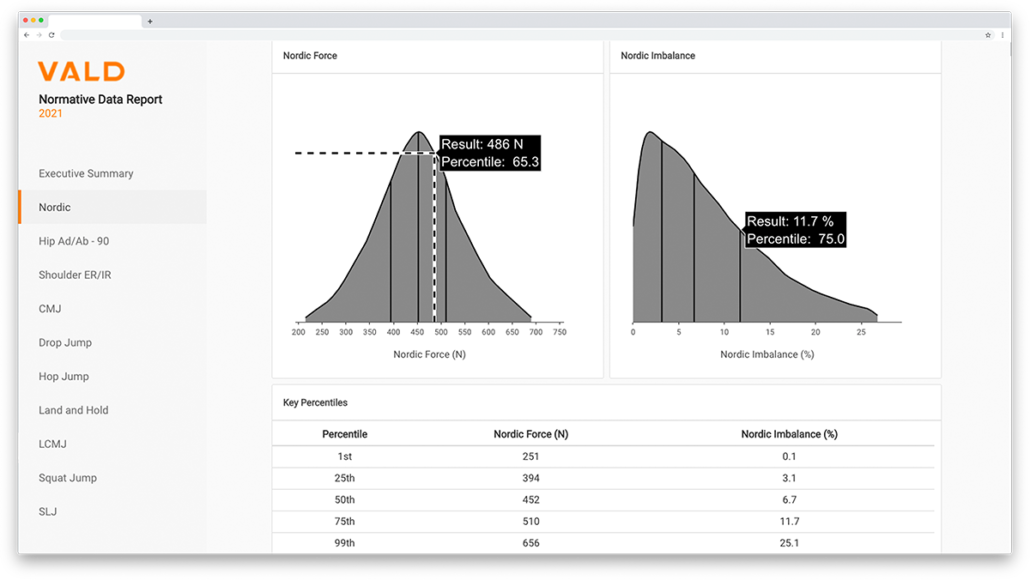Select the 1st percentile row label
Screen dimensions: 1030x580
coord(344,457)
